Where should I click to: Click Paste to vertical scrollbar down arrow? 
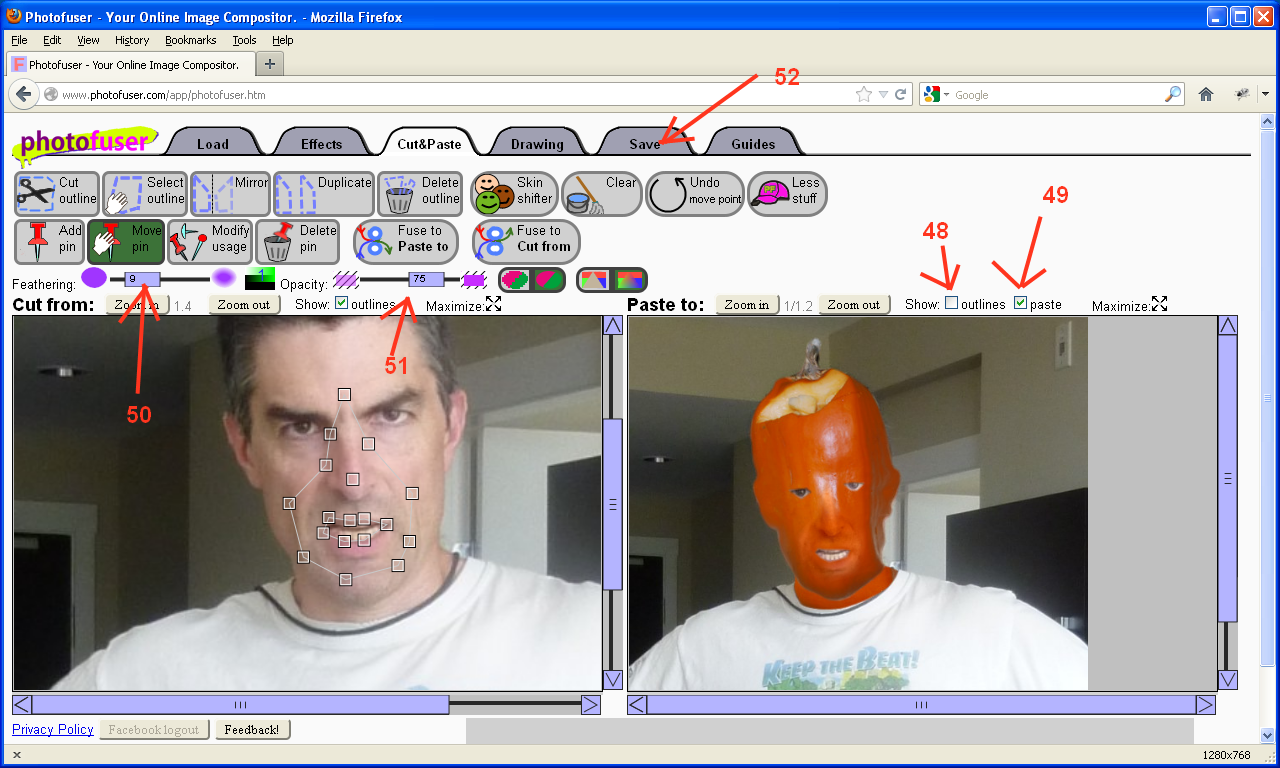point(1228,680)
